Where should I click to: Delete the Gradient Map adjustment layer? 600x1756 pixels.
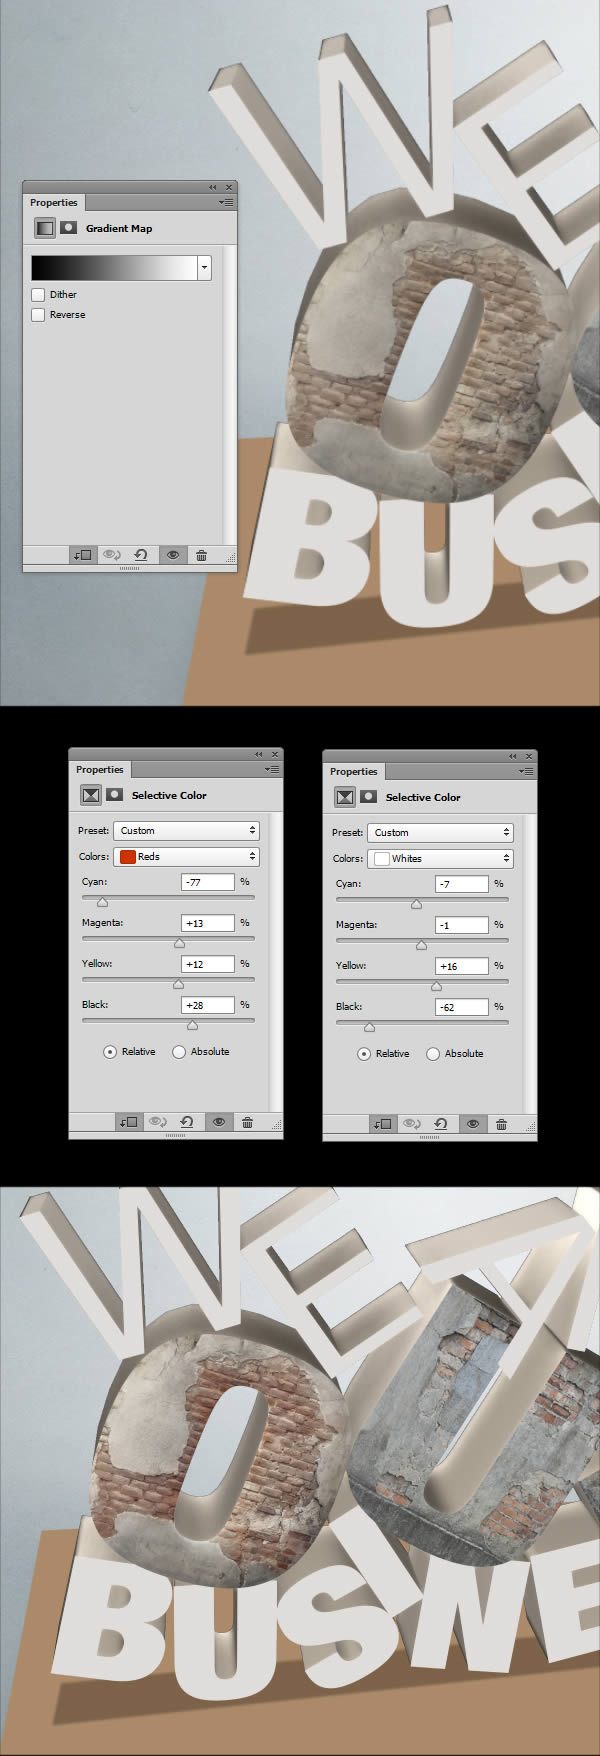click(x=201, y=555)
